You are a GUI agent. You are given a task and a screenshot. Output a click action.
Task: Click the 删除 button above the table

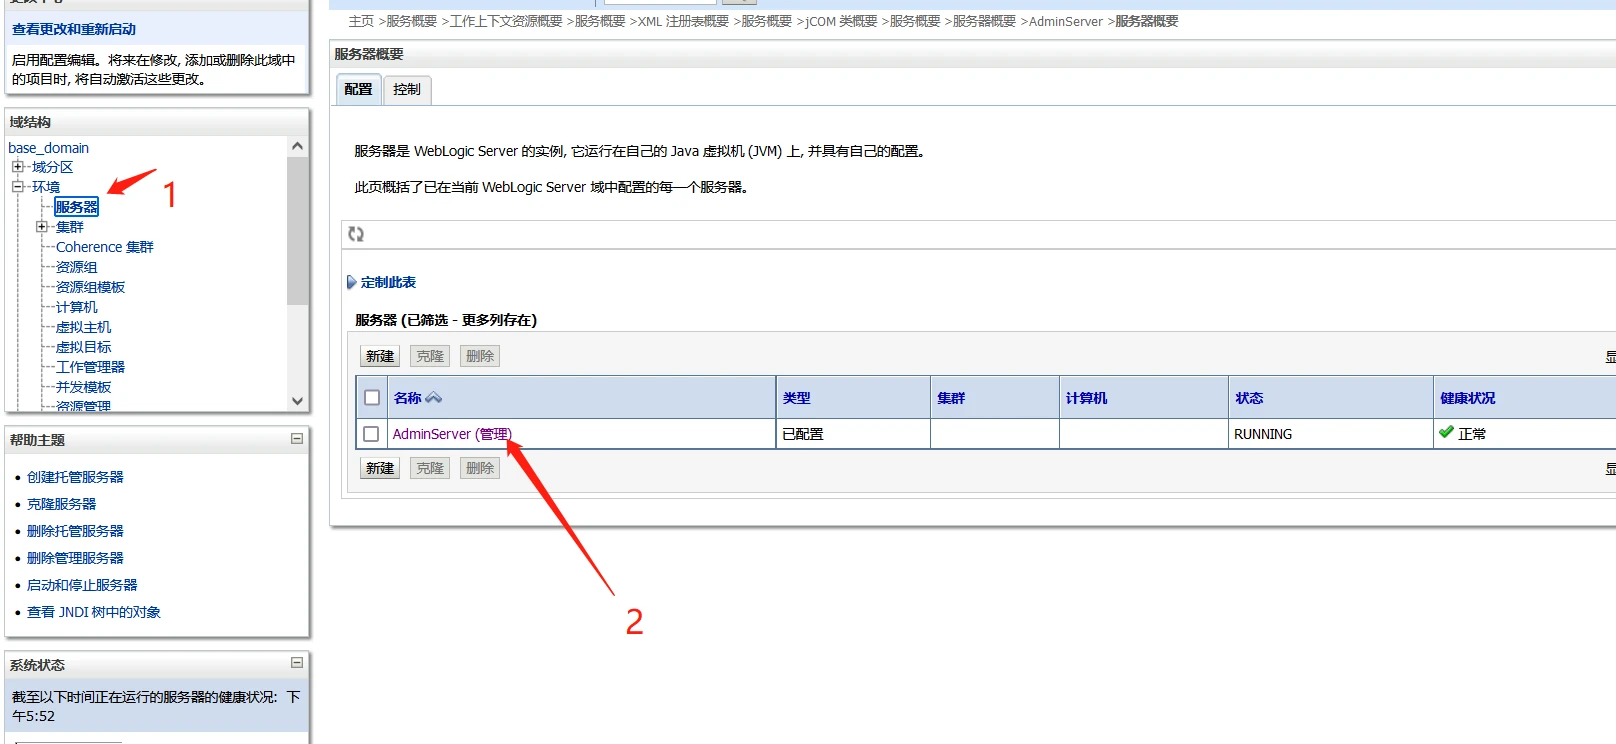480,356
